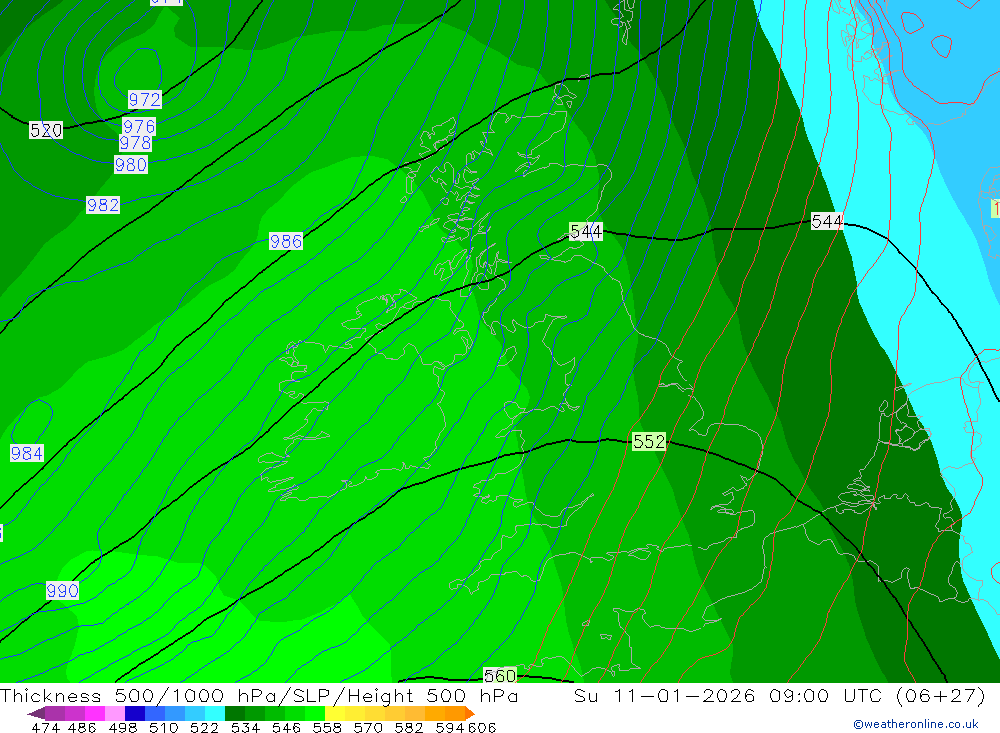1000x733 pixels.
Task: Click the 984 isobar label
Action: coord(27,453)
